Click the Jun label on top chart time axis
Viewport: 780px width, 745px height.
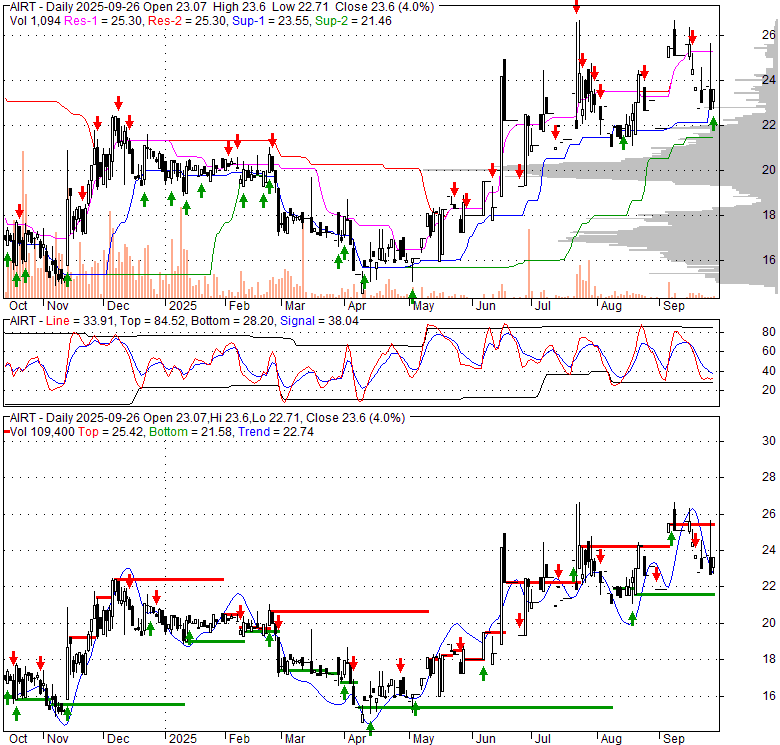click(486, 306)
